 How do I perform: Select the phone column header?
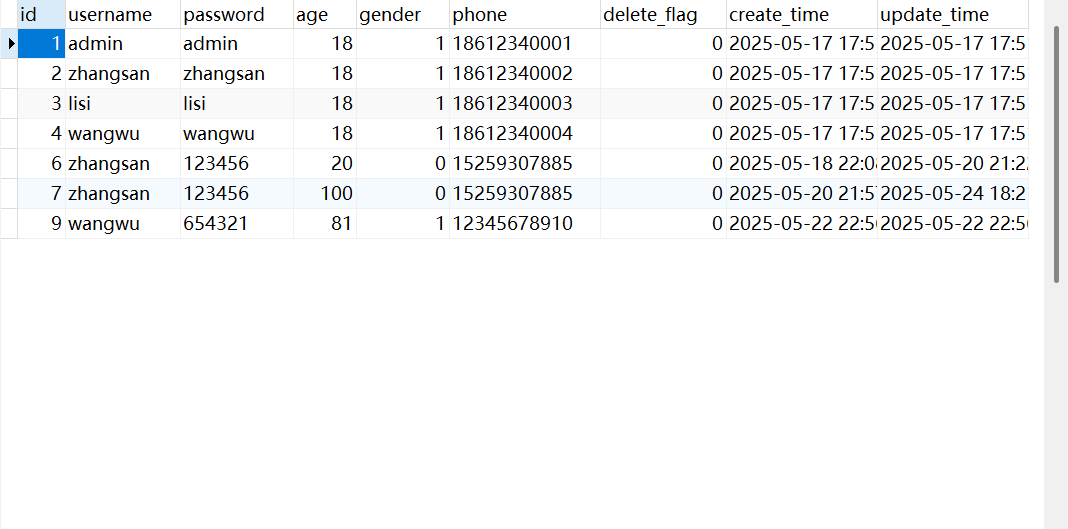click(x=524, y=14)
